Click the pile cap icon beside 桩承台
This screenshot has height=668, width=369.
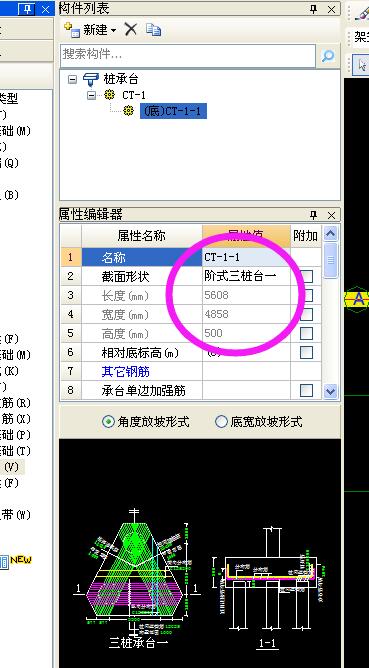tap(90, 79)
